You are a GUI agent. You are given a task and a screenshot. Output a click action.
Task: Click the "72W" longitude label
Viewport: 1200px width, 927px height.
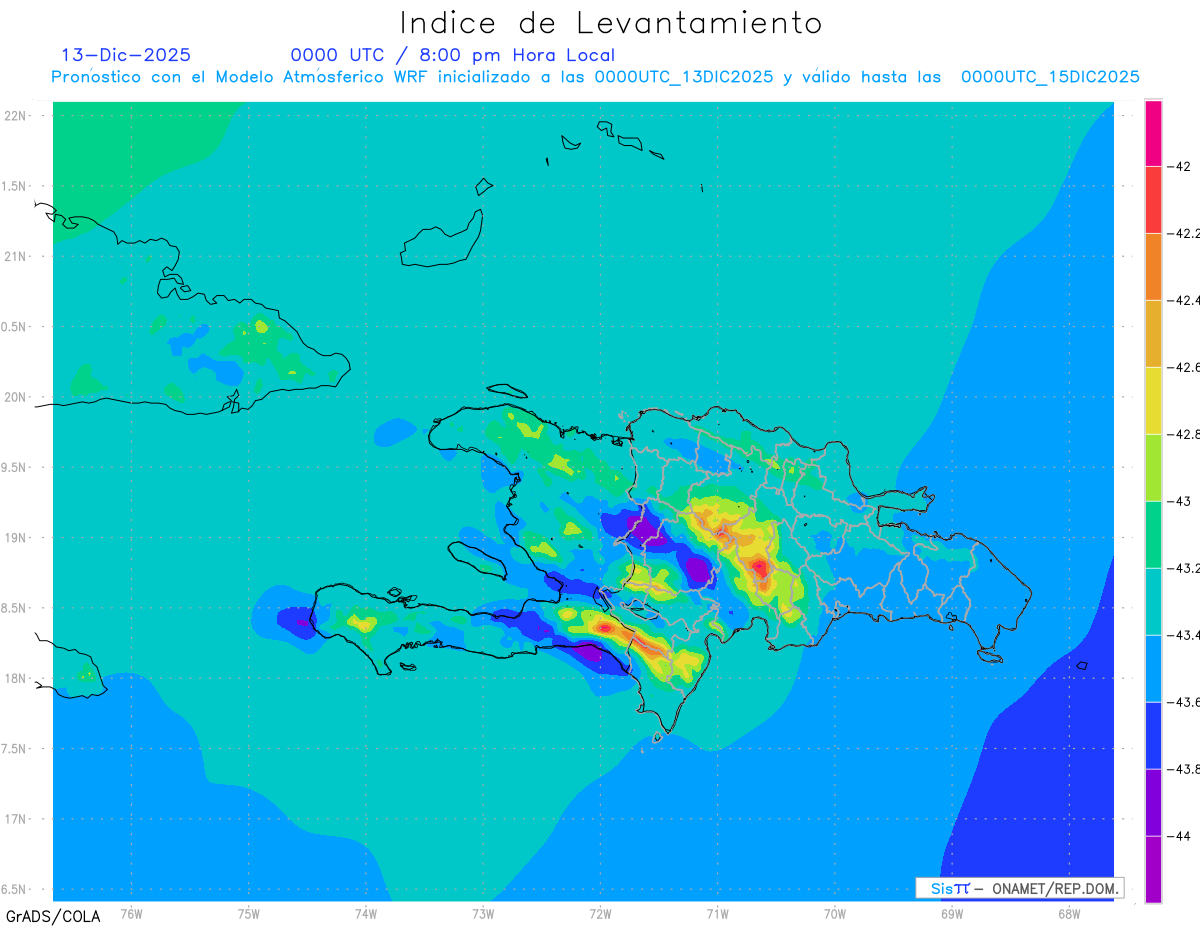click(x=600, y=912)
